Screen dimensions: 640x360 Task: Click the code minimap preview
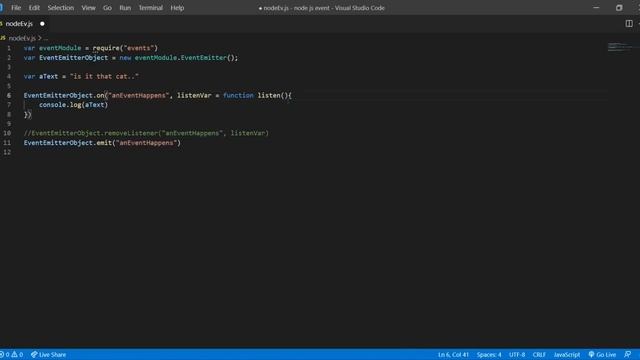click(x=620, y=47)
